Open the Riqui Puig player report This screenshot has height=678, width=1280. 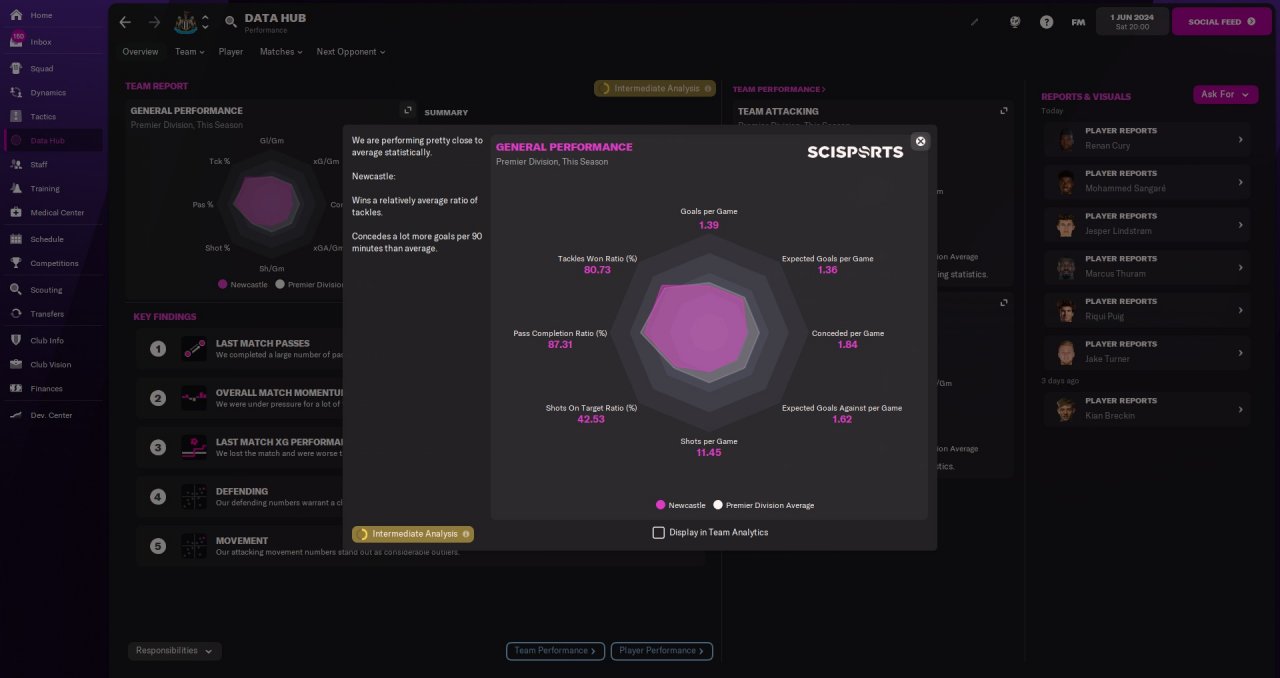pos(1146,310)
